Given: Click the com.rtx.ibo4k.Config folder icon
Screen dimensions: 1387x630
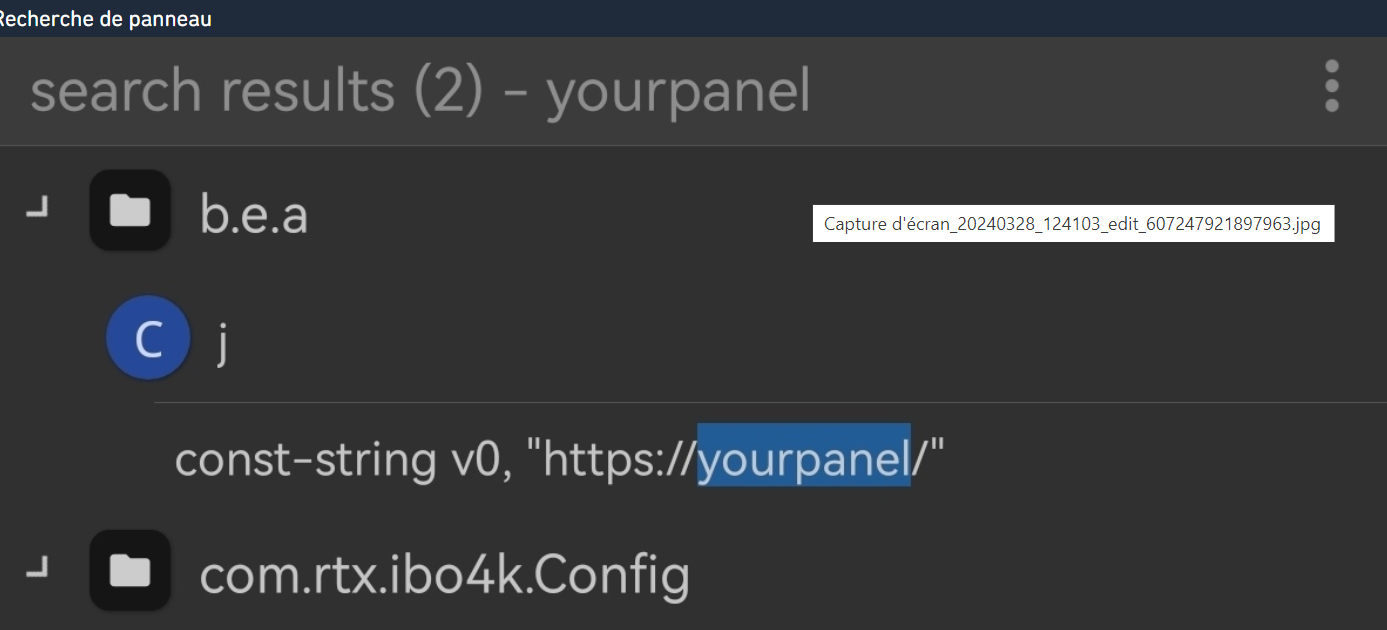Looking at the screenshot, I should tap(130, 571).
